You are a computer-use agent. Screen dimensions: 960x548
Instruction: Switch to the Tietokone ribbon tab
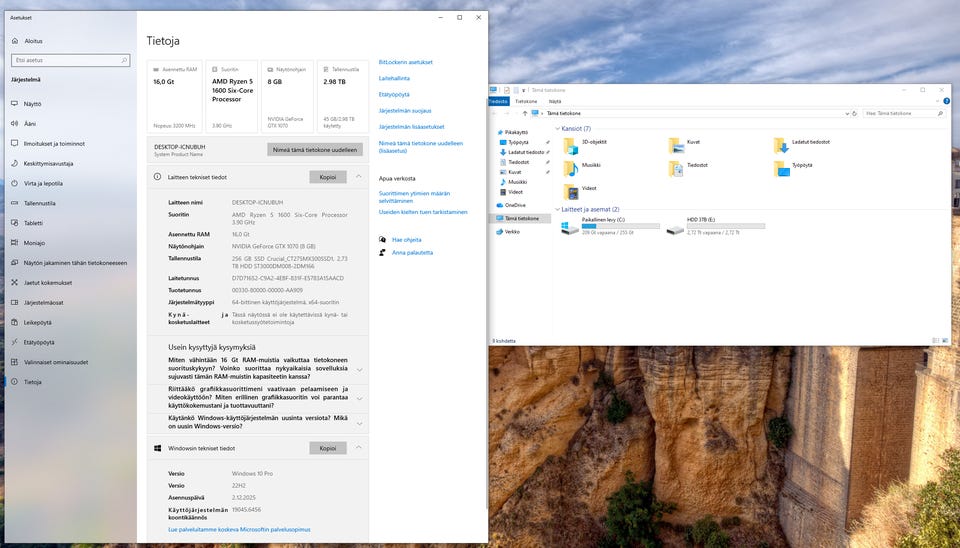526,101
